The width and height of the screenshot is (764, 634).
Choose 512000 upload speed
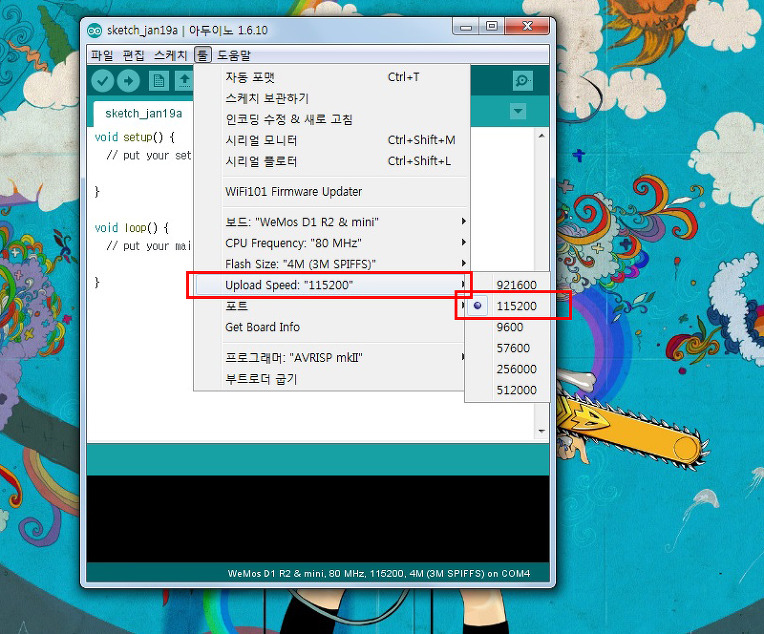[507, 390]
